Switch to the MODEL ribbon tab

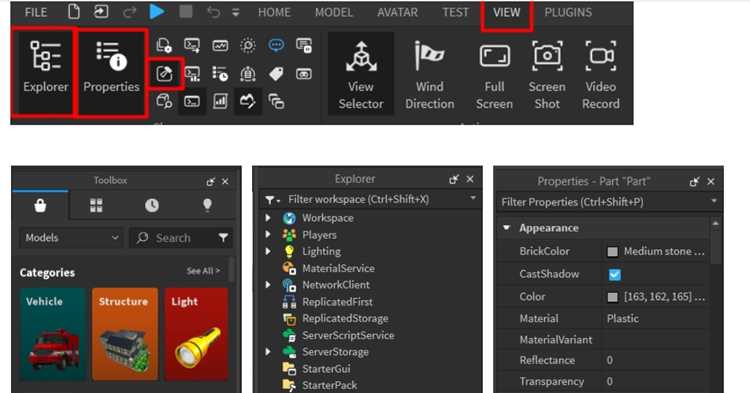[x=333, y=12]
